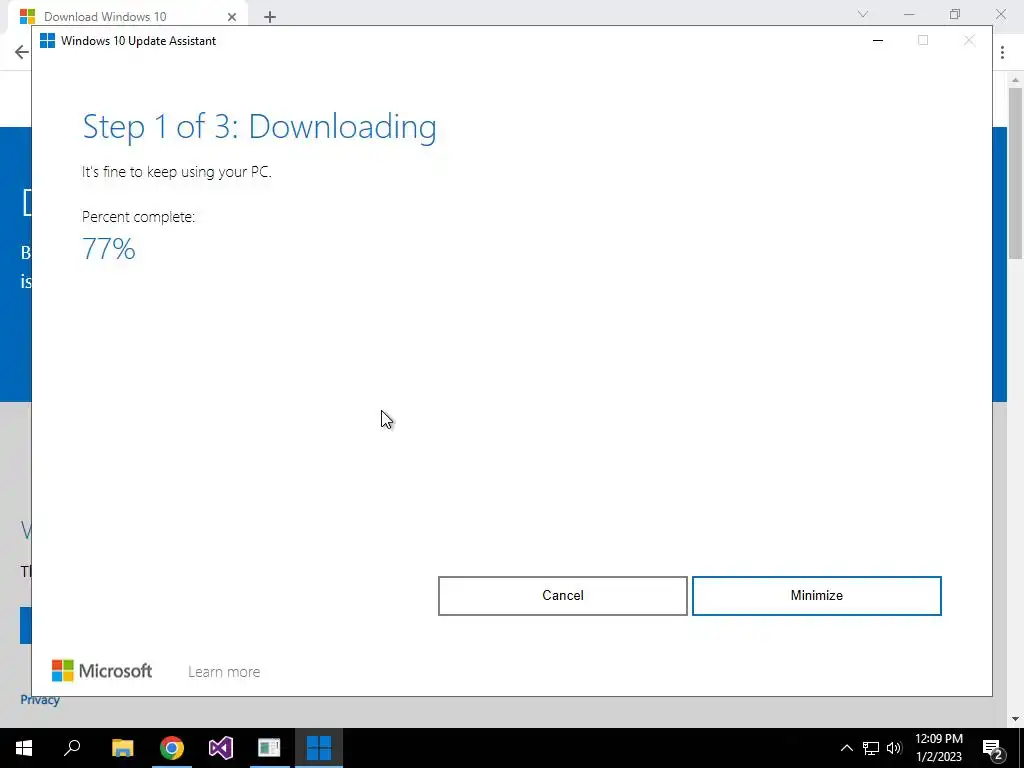The width and height of the screenshot is (1024, 768).
Task: Click the 77% percent complete value
Action: click(x=108, y=249)
